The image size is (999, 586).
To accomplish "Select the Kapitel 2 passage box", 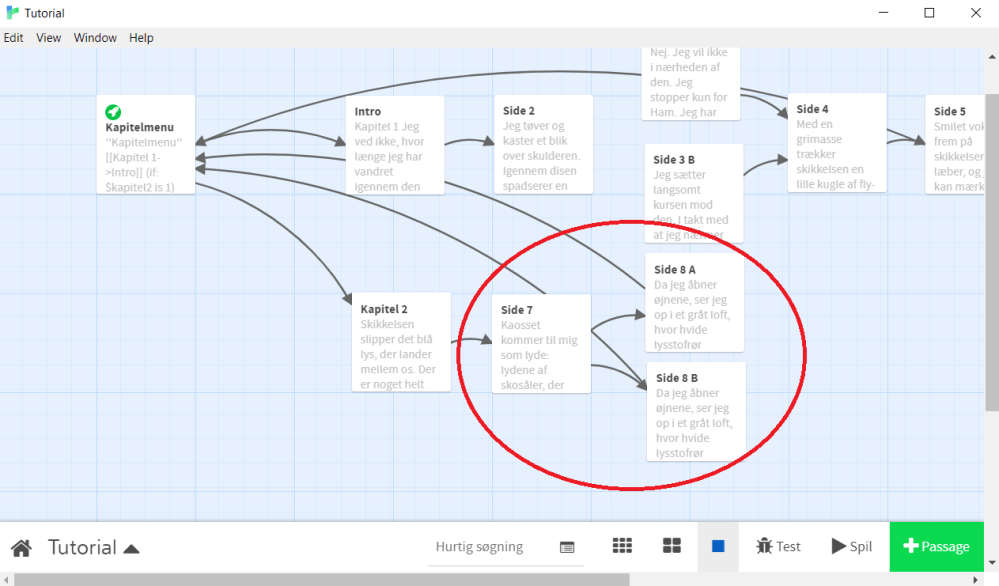I will coord(400,342).
